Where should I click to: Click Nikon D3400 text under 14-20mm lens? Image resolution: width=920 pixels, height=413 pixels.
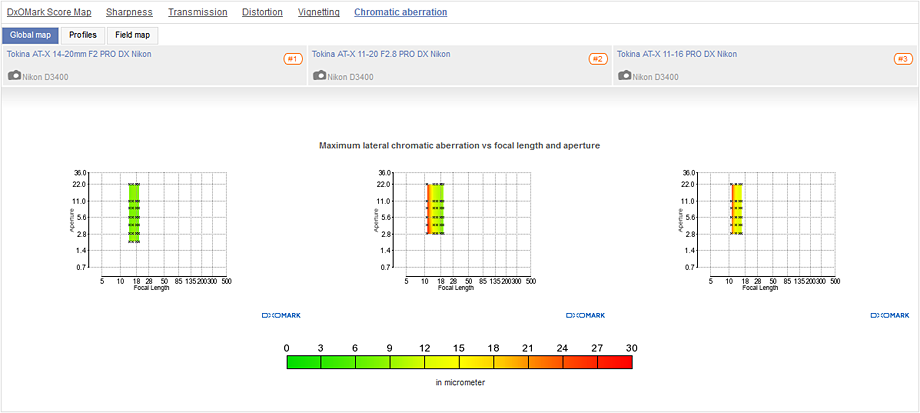point(45,77)
